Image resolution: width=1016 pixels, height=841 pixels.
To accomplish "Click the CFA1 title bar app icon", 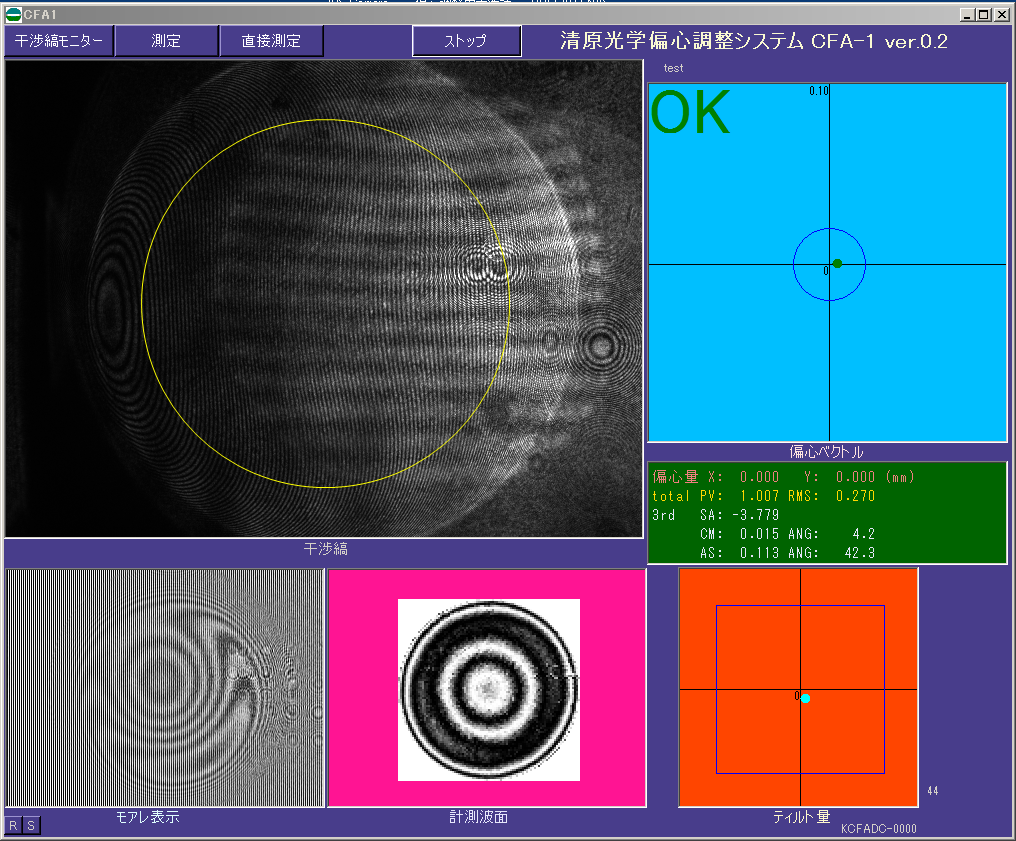I will [13, 15].
